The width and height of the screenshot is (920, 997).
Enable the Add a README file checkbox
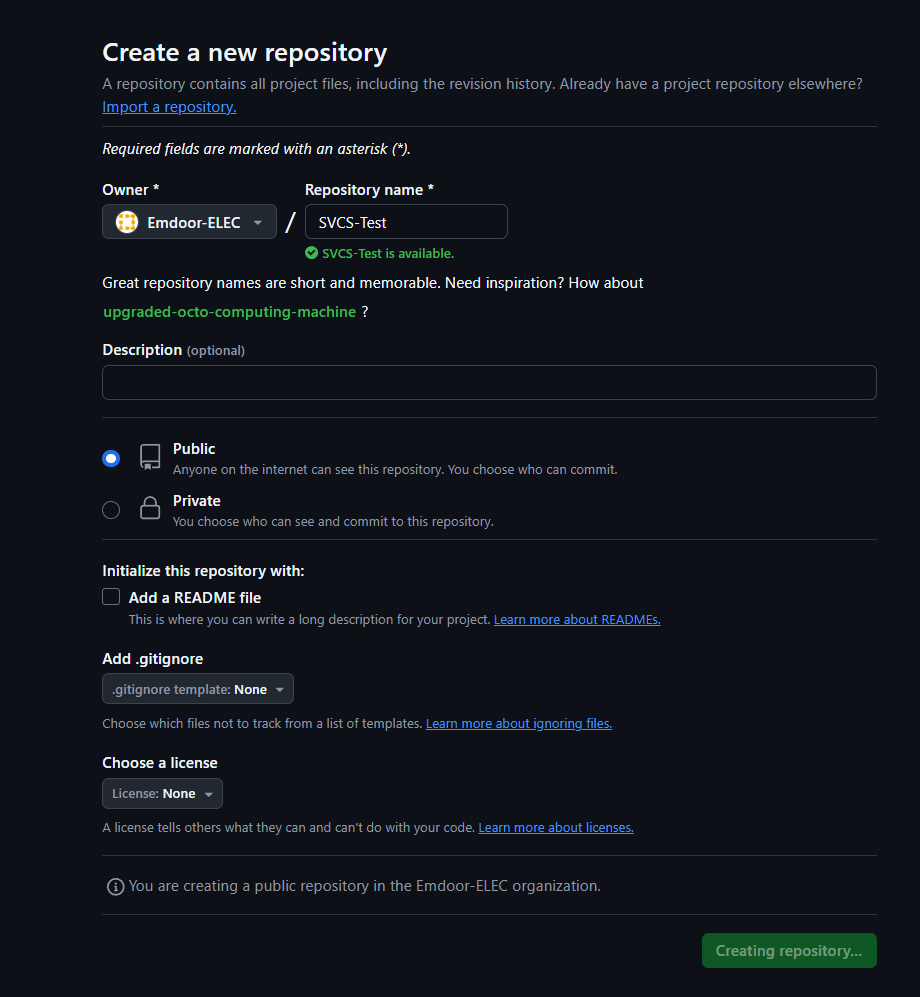111,597
